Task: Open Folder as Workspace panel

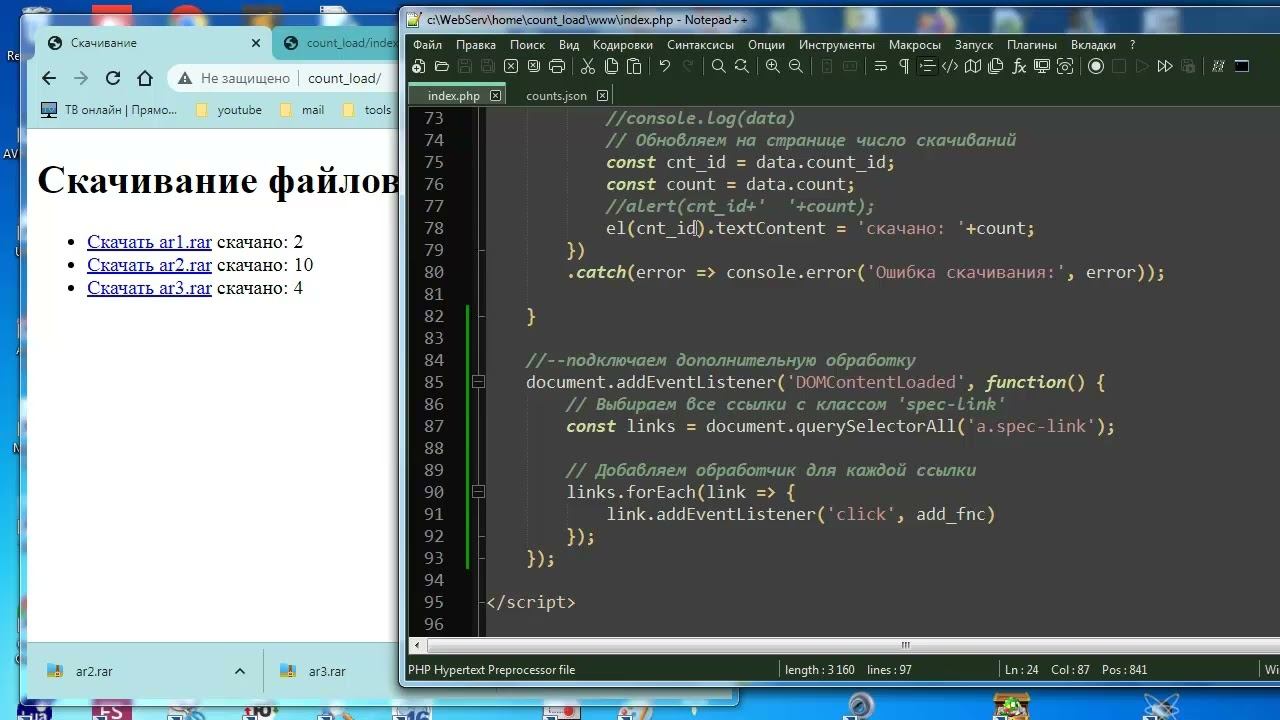Action: 1042,66
